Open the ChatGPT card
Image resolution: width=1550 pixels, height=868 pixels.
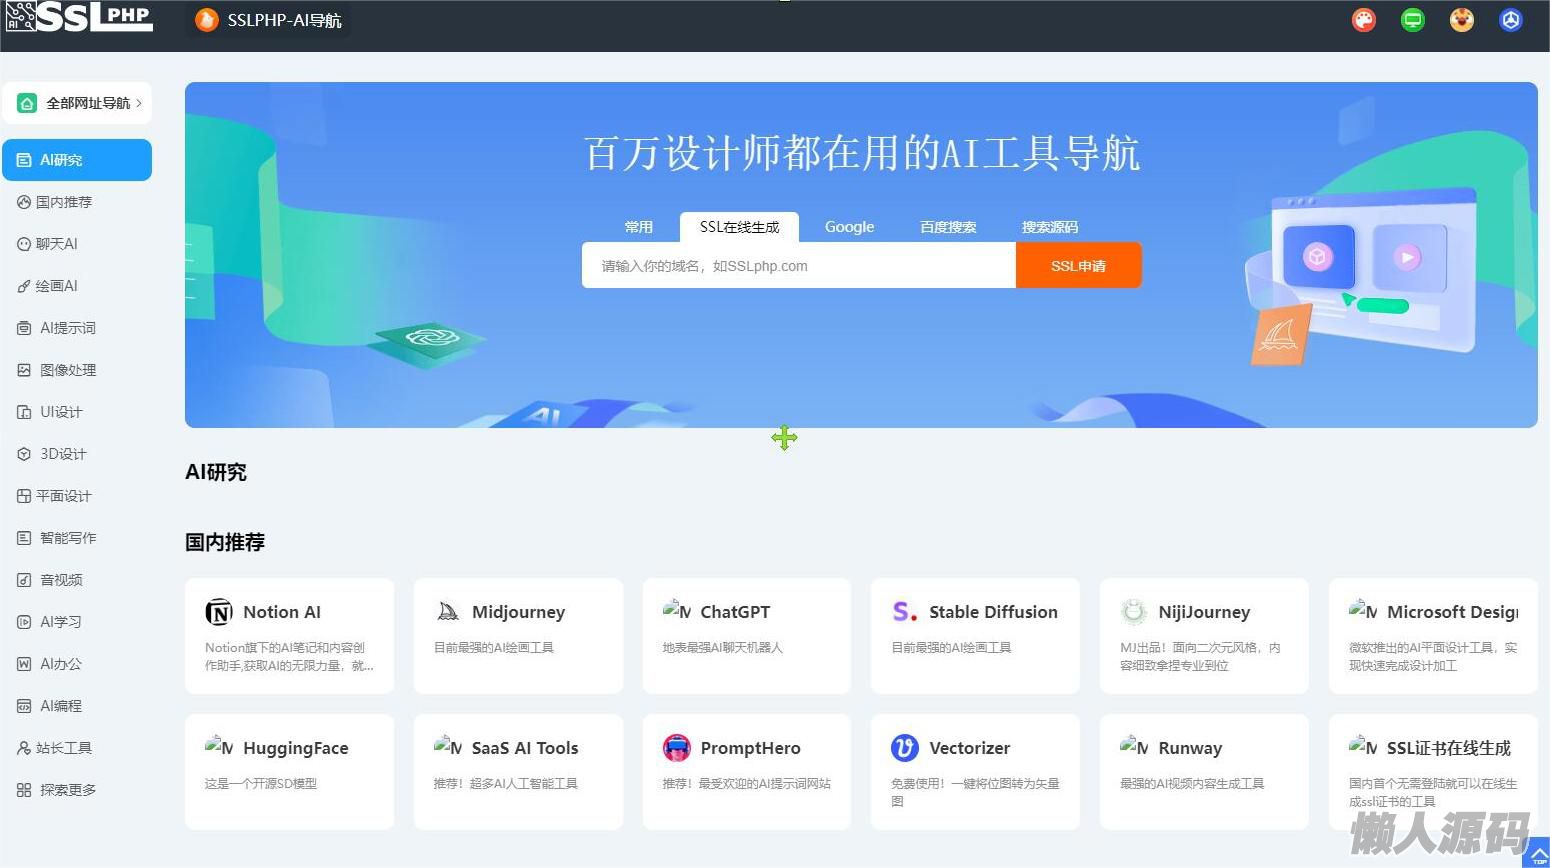click(x=747, y=636)
